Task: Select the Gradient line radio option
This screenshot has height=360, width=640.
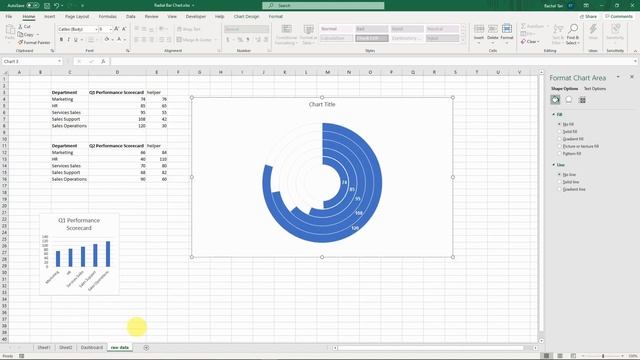Action: [560, 189]
